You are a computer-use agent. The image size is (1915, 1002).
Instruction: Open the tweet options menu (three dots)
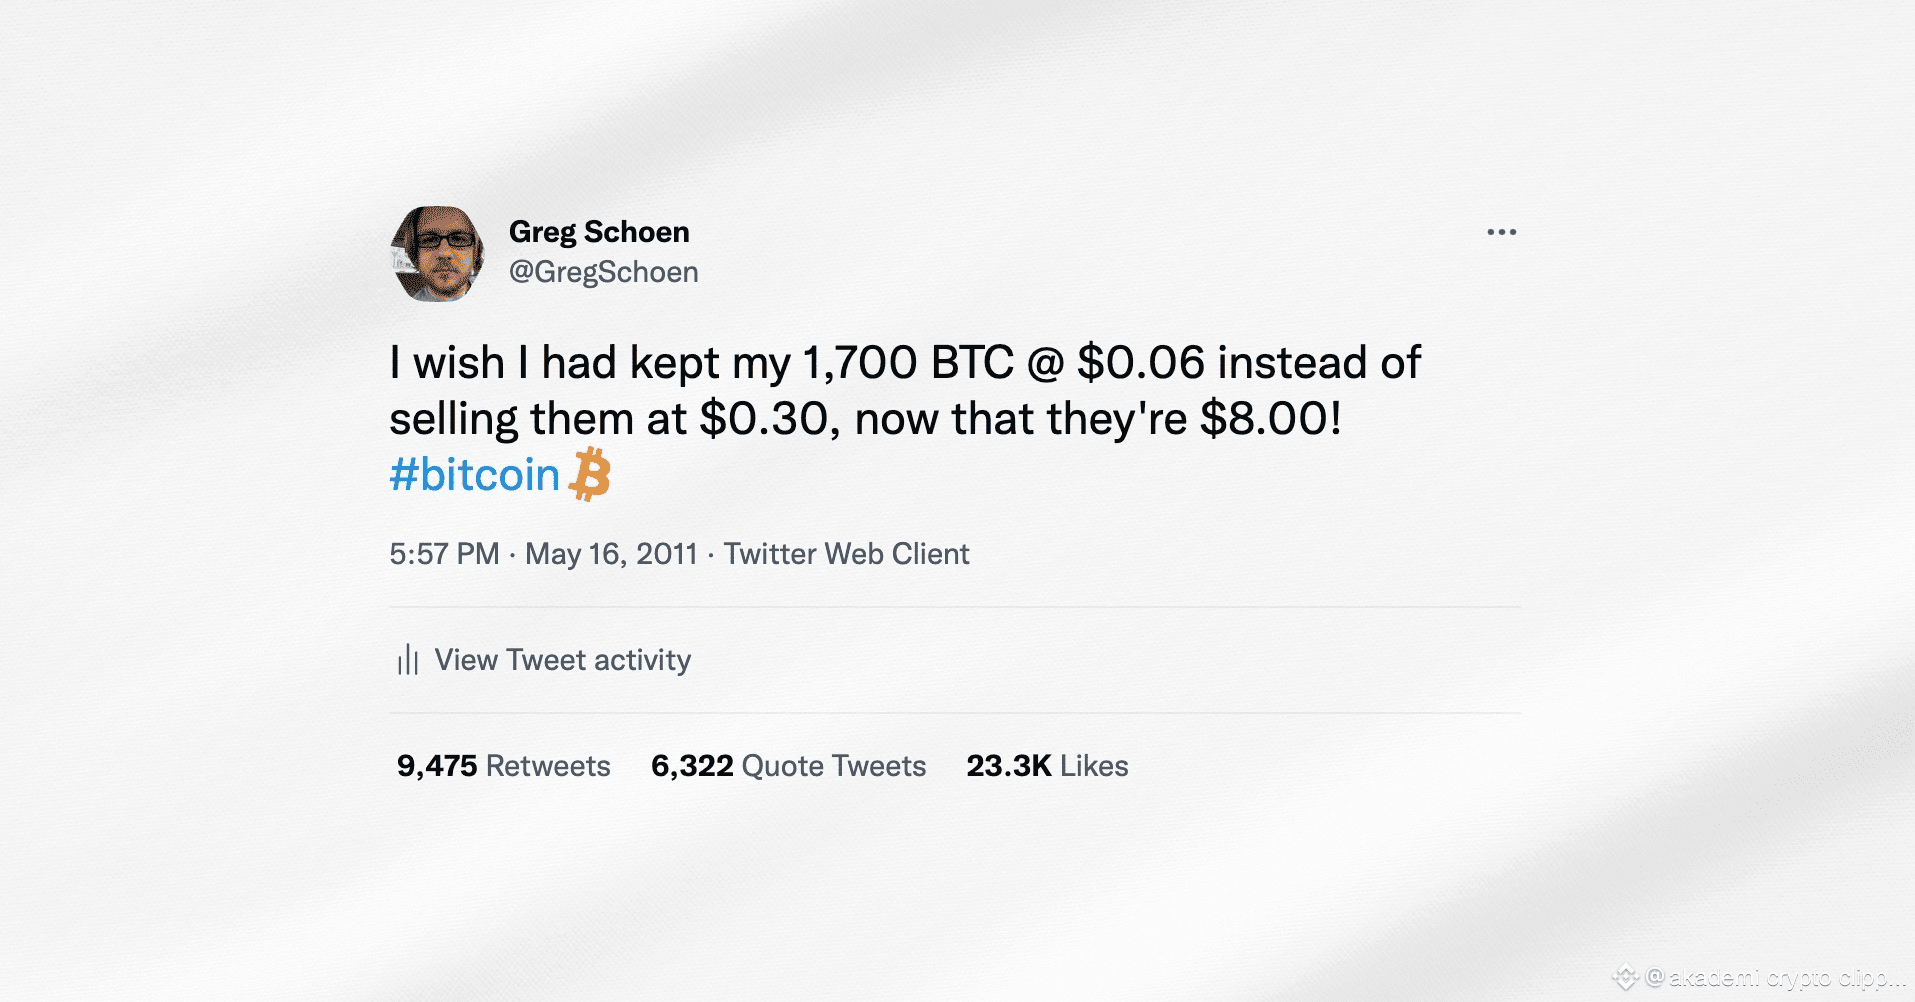(x=1500, y=231)
